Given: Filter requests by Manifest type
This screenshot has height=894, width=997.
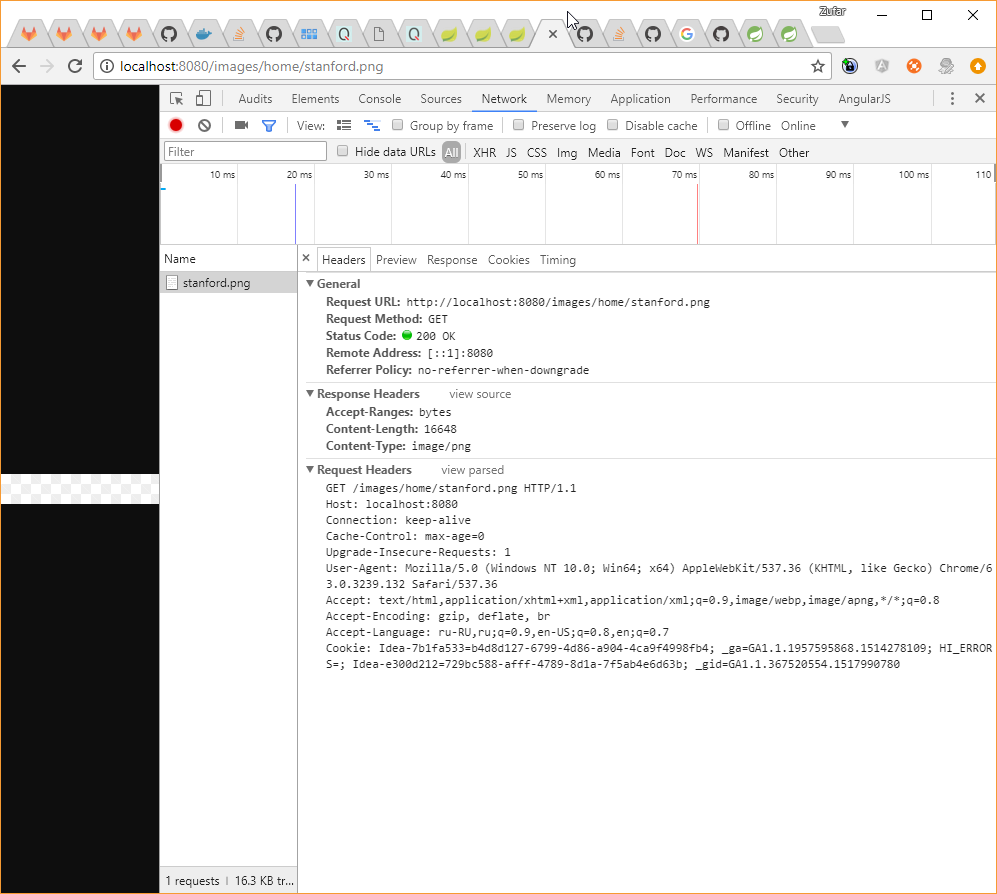Looking at the screenshot, I should tap(746, 153).
